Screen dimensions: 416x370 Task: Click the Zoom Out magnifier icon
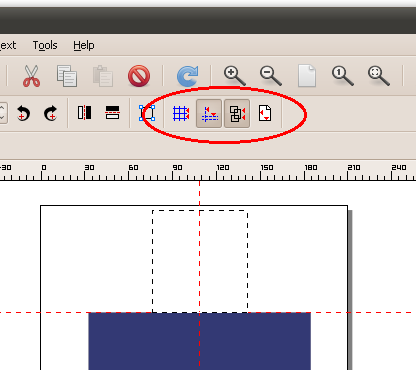click(271, 76)
